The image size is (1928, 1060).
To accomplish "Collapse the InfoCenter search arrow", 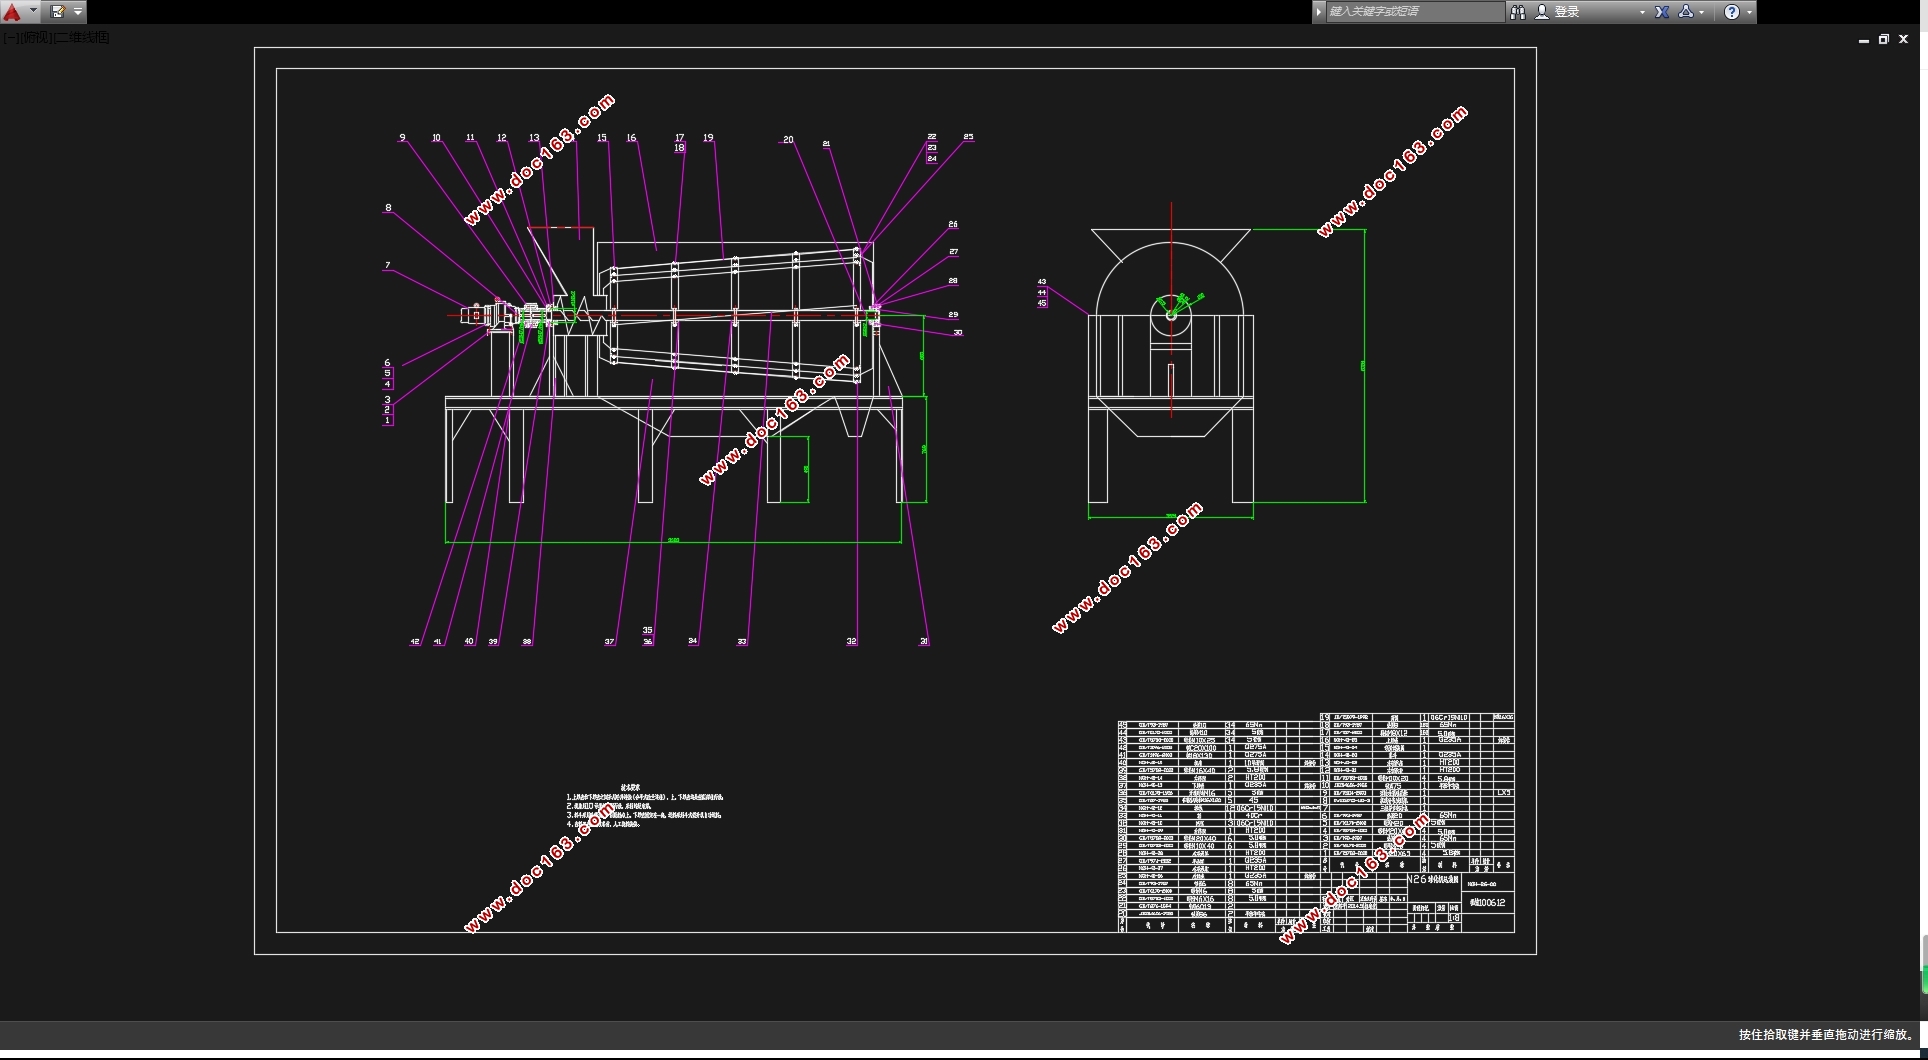I will click(x=1319, y=12).
